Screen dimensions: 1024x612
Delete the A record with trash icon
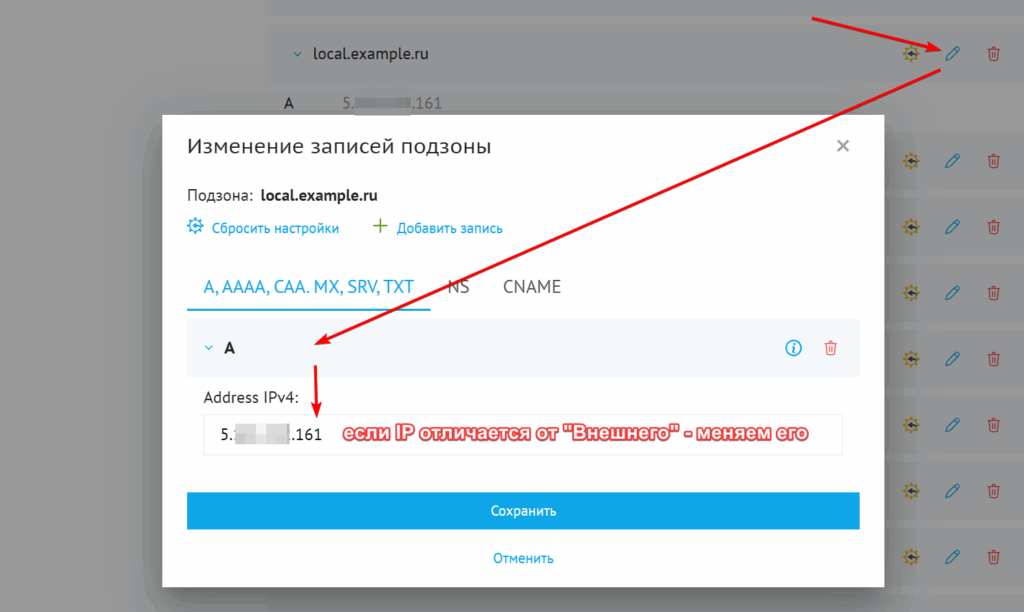[x=830, y=348]
